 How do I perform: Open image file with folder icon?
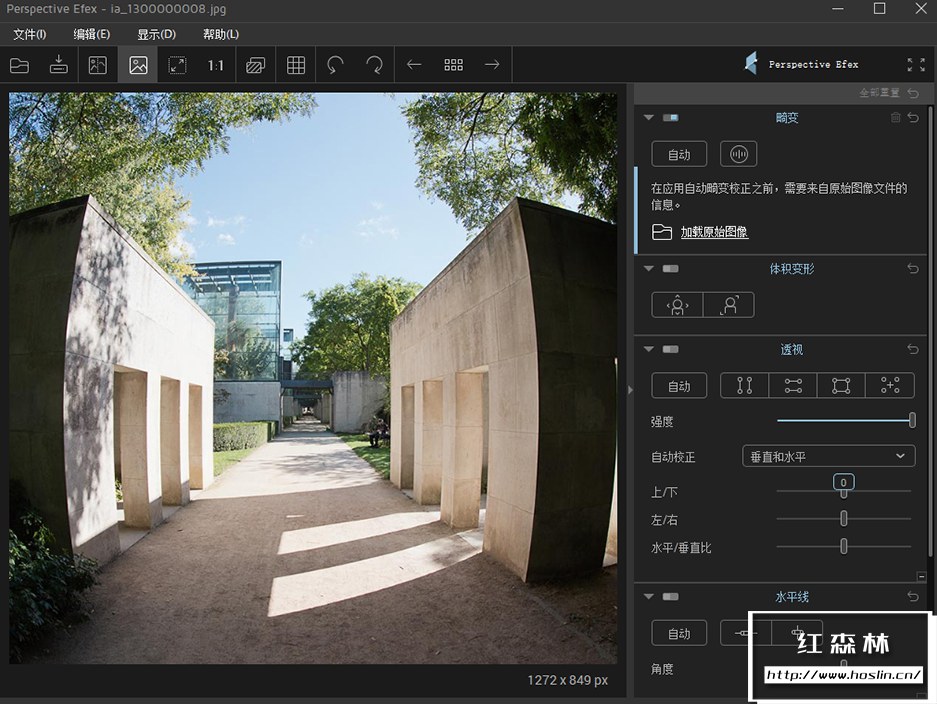[x=19, y=65]
